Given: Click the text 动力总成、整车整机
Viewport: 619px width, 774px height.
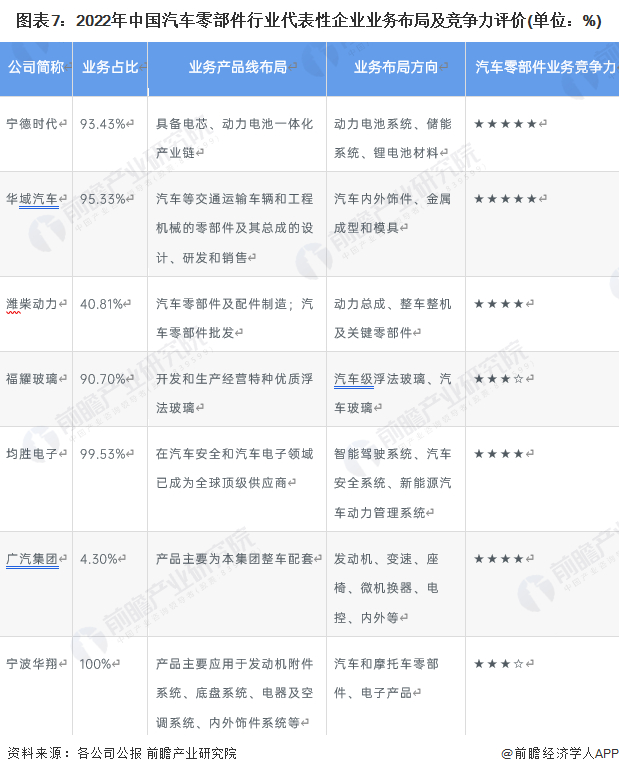Looking at the screenshot, I should pos(393,304).
